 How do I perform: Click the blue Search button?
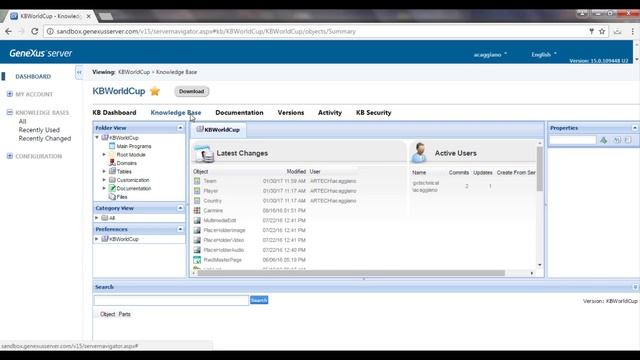click(x=259, y=300)
